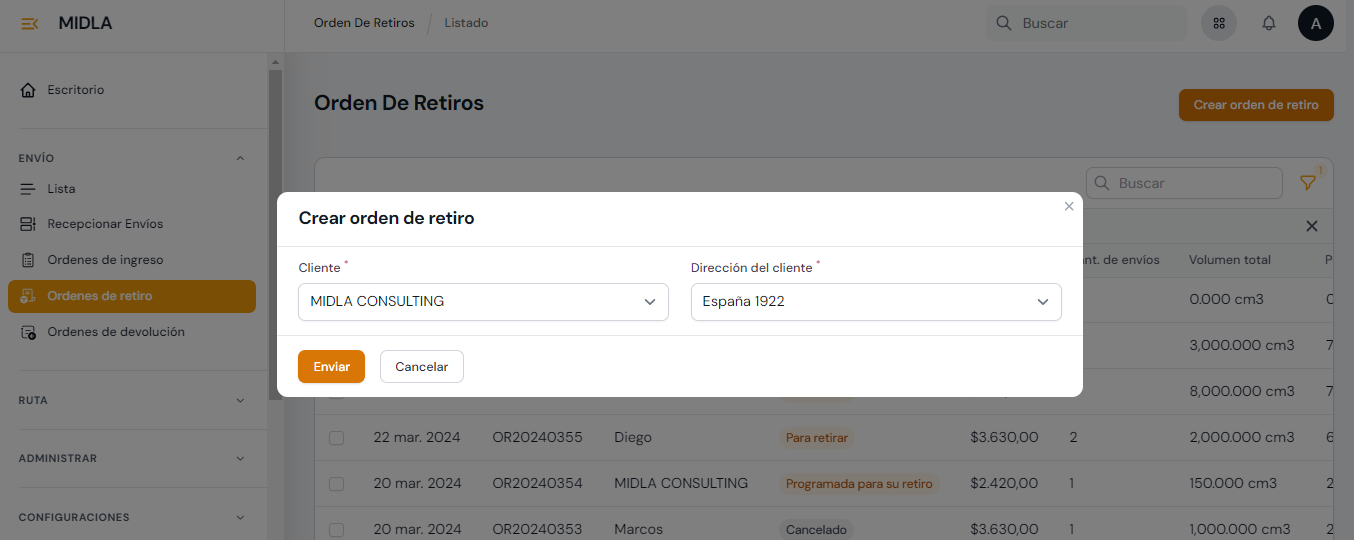Open the Dirección del cliente dropdown
Image resolution: width=1354 pixels, height=540 pixels.
point(875,302)
